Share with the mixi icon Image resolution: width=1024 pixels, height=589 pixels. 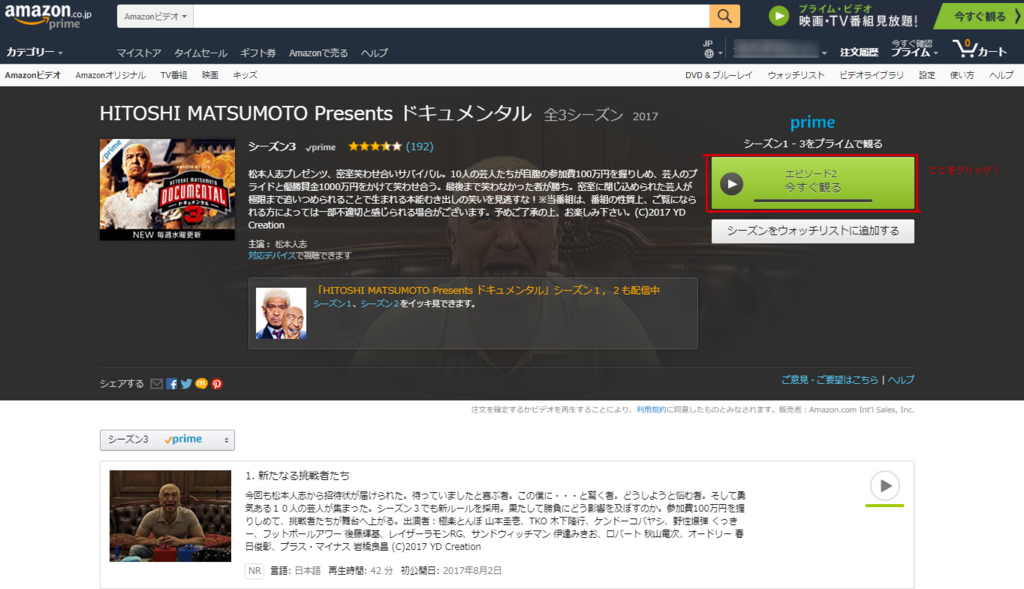click(x=201, y=384)
